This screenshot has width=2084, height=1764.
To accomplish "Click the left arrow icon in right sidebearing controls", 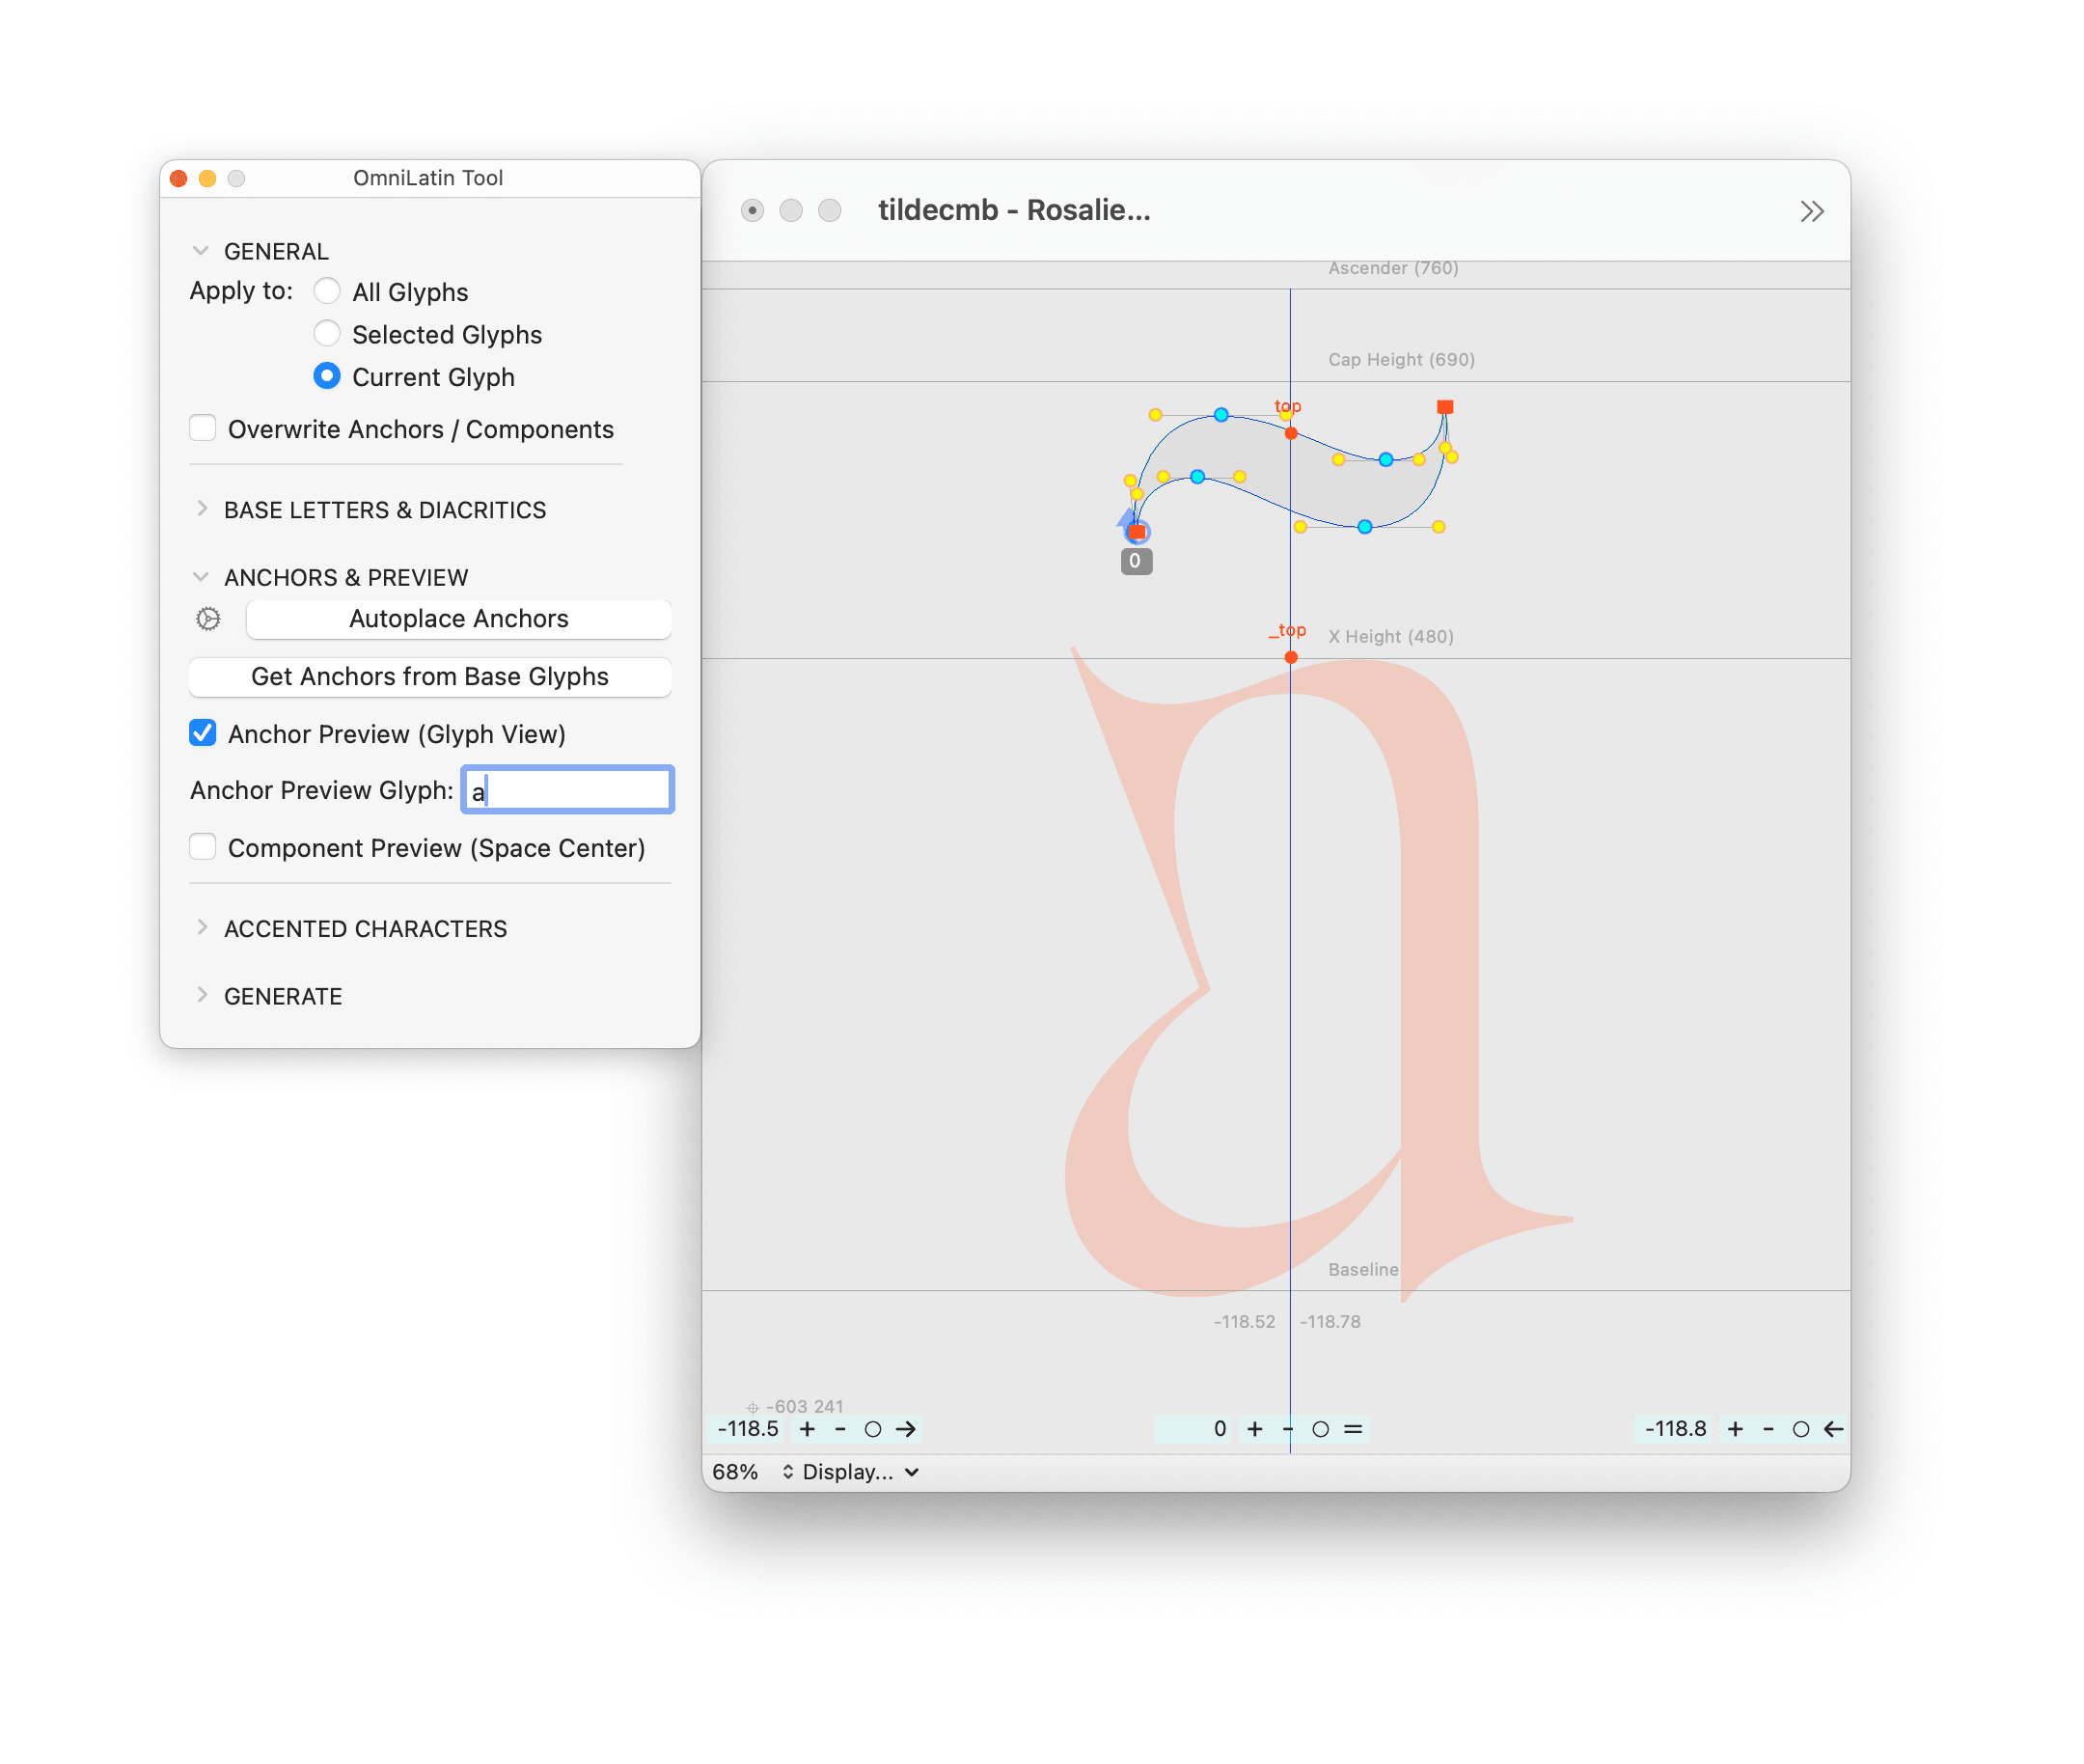I will 1833,1429.
